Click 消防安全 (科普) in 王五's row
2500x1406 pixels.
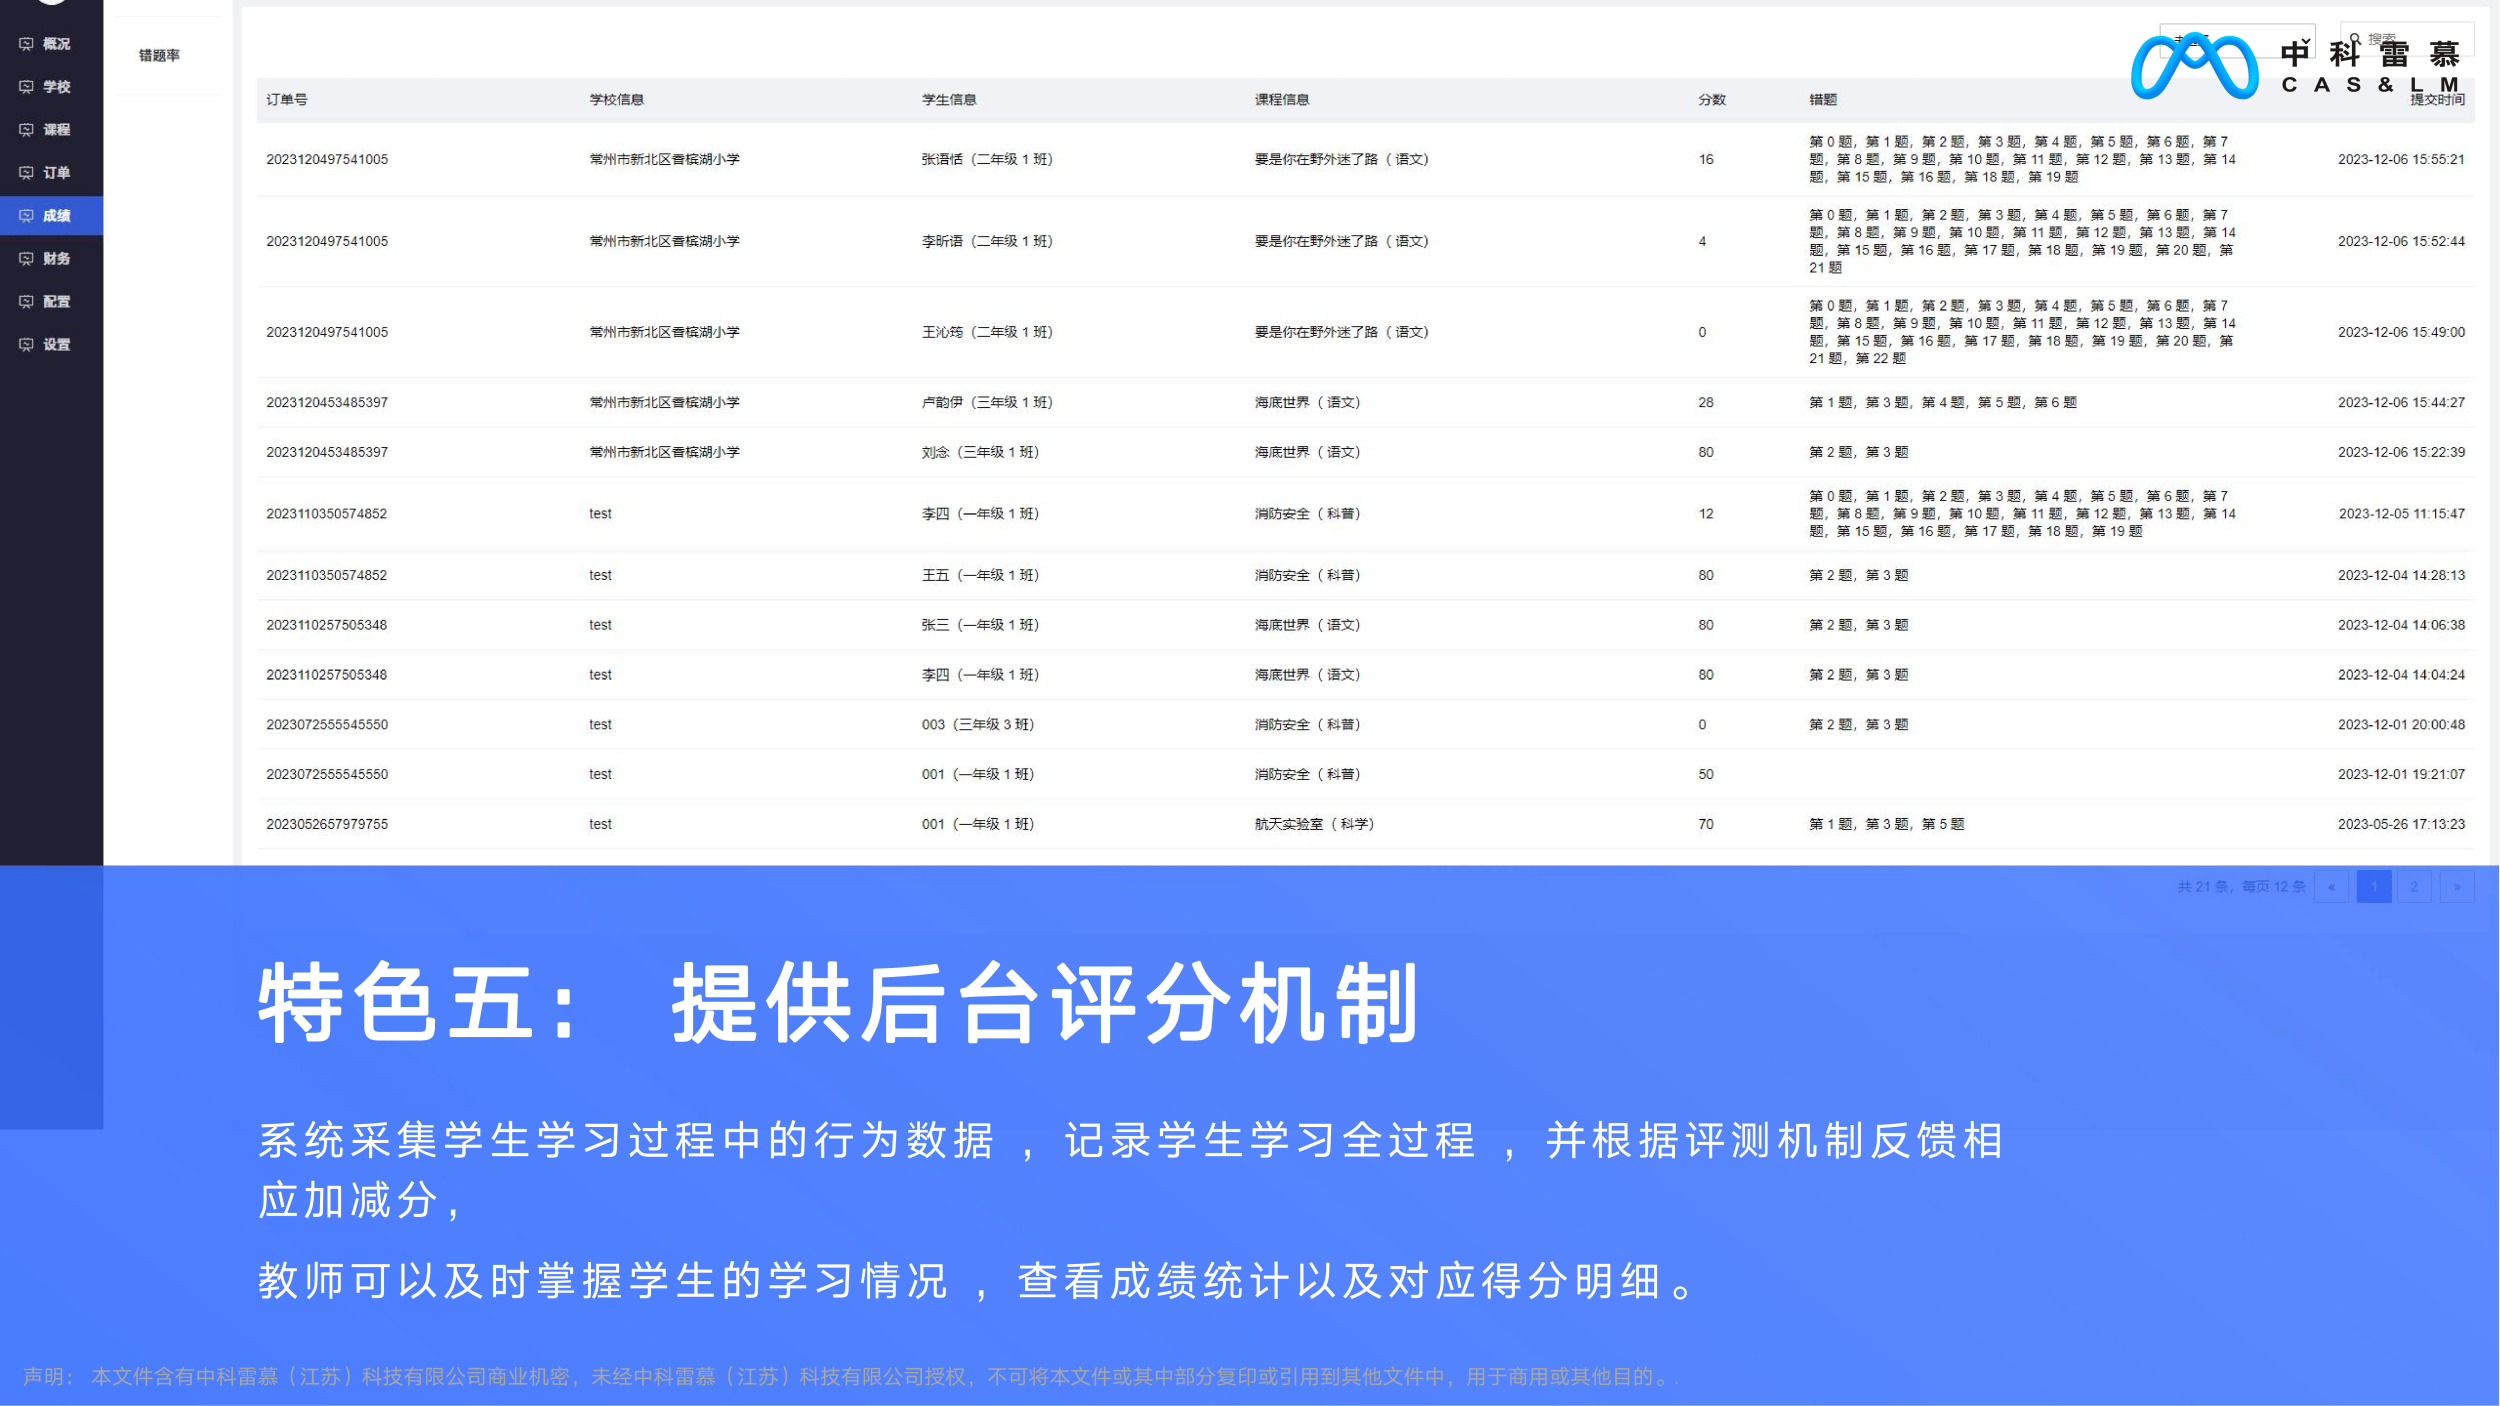point(1308,576)
